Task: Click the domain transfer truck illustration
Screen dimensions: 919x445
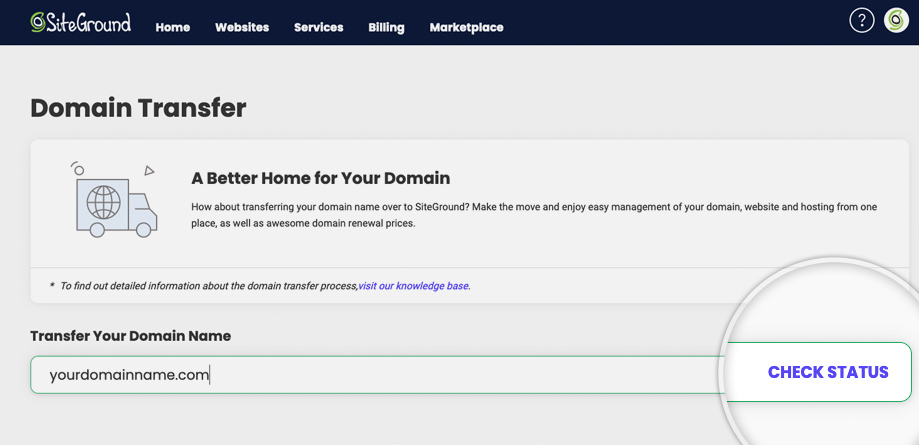Action: coord(115,200)
